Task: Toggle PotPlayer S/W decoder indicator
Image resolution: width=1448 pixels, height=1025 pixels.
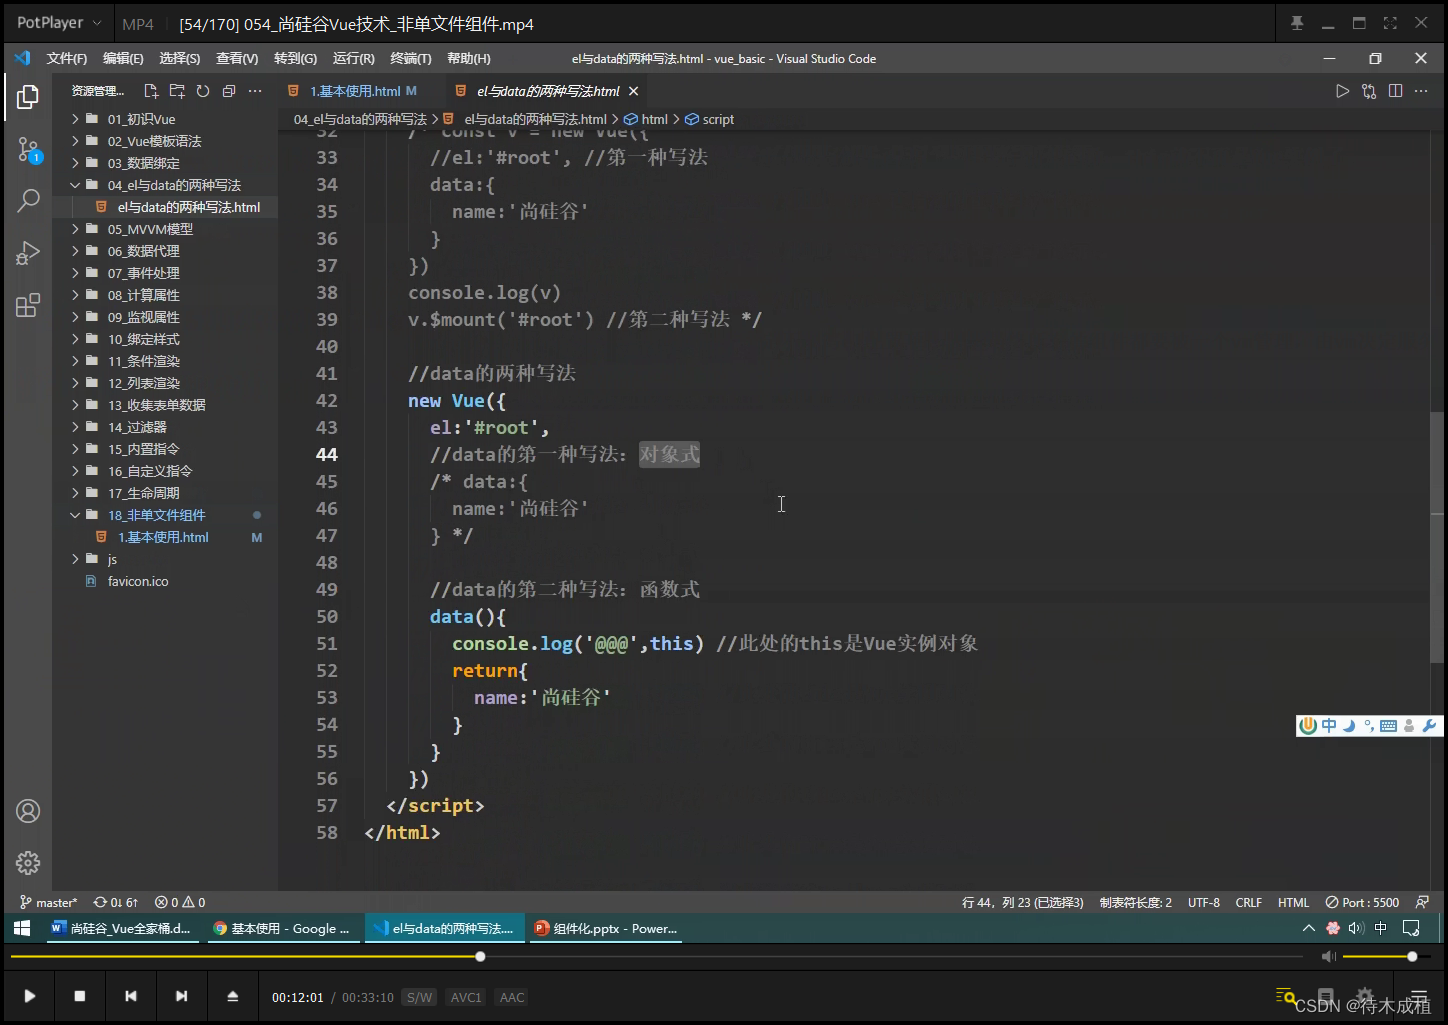Action: coord(419,997)
